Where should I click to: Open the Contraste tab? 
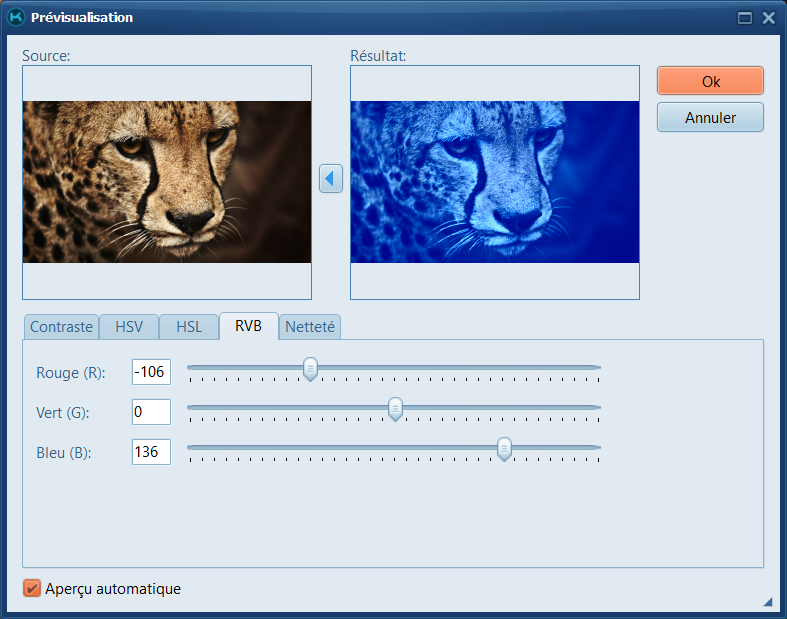[x=61, y=327]
